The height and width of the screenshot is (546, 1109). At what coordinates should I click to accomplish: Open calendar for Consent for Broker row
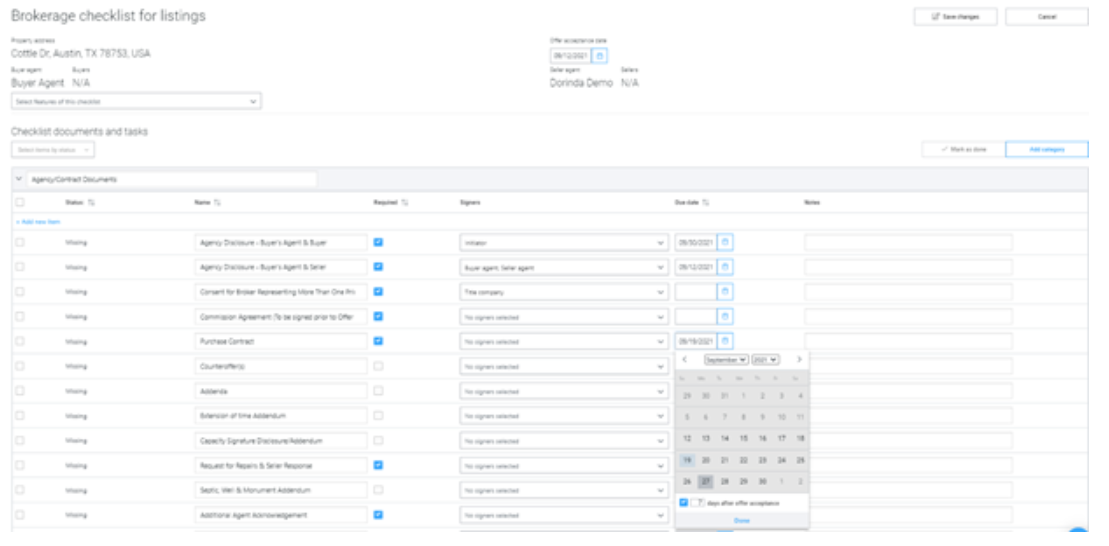pos(726,291)
